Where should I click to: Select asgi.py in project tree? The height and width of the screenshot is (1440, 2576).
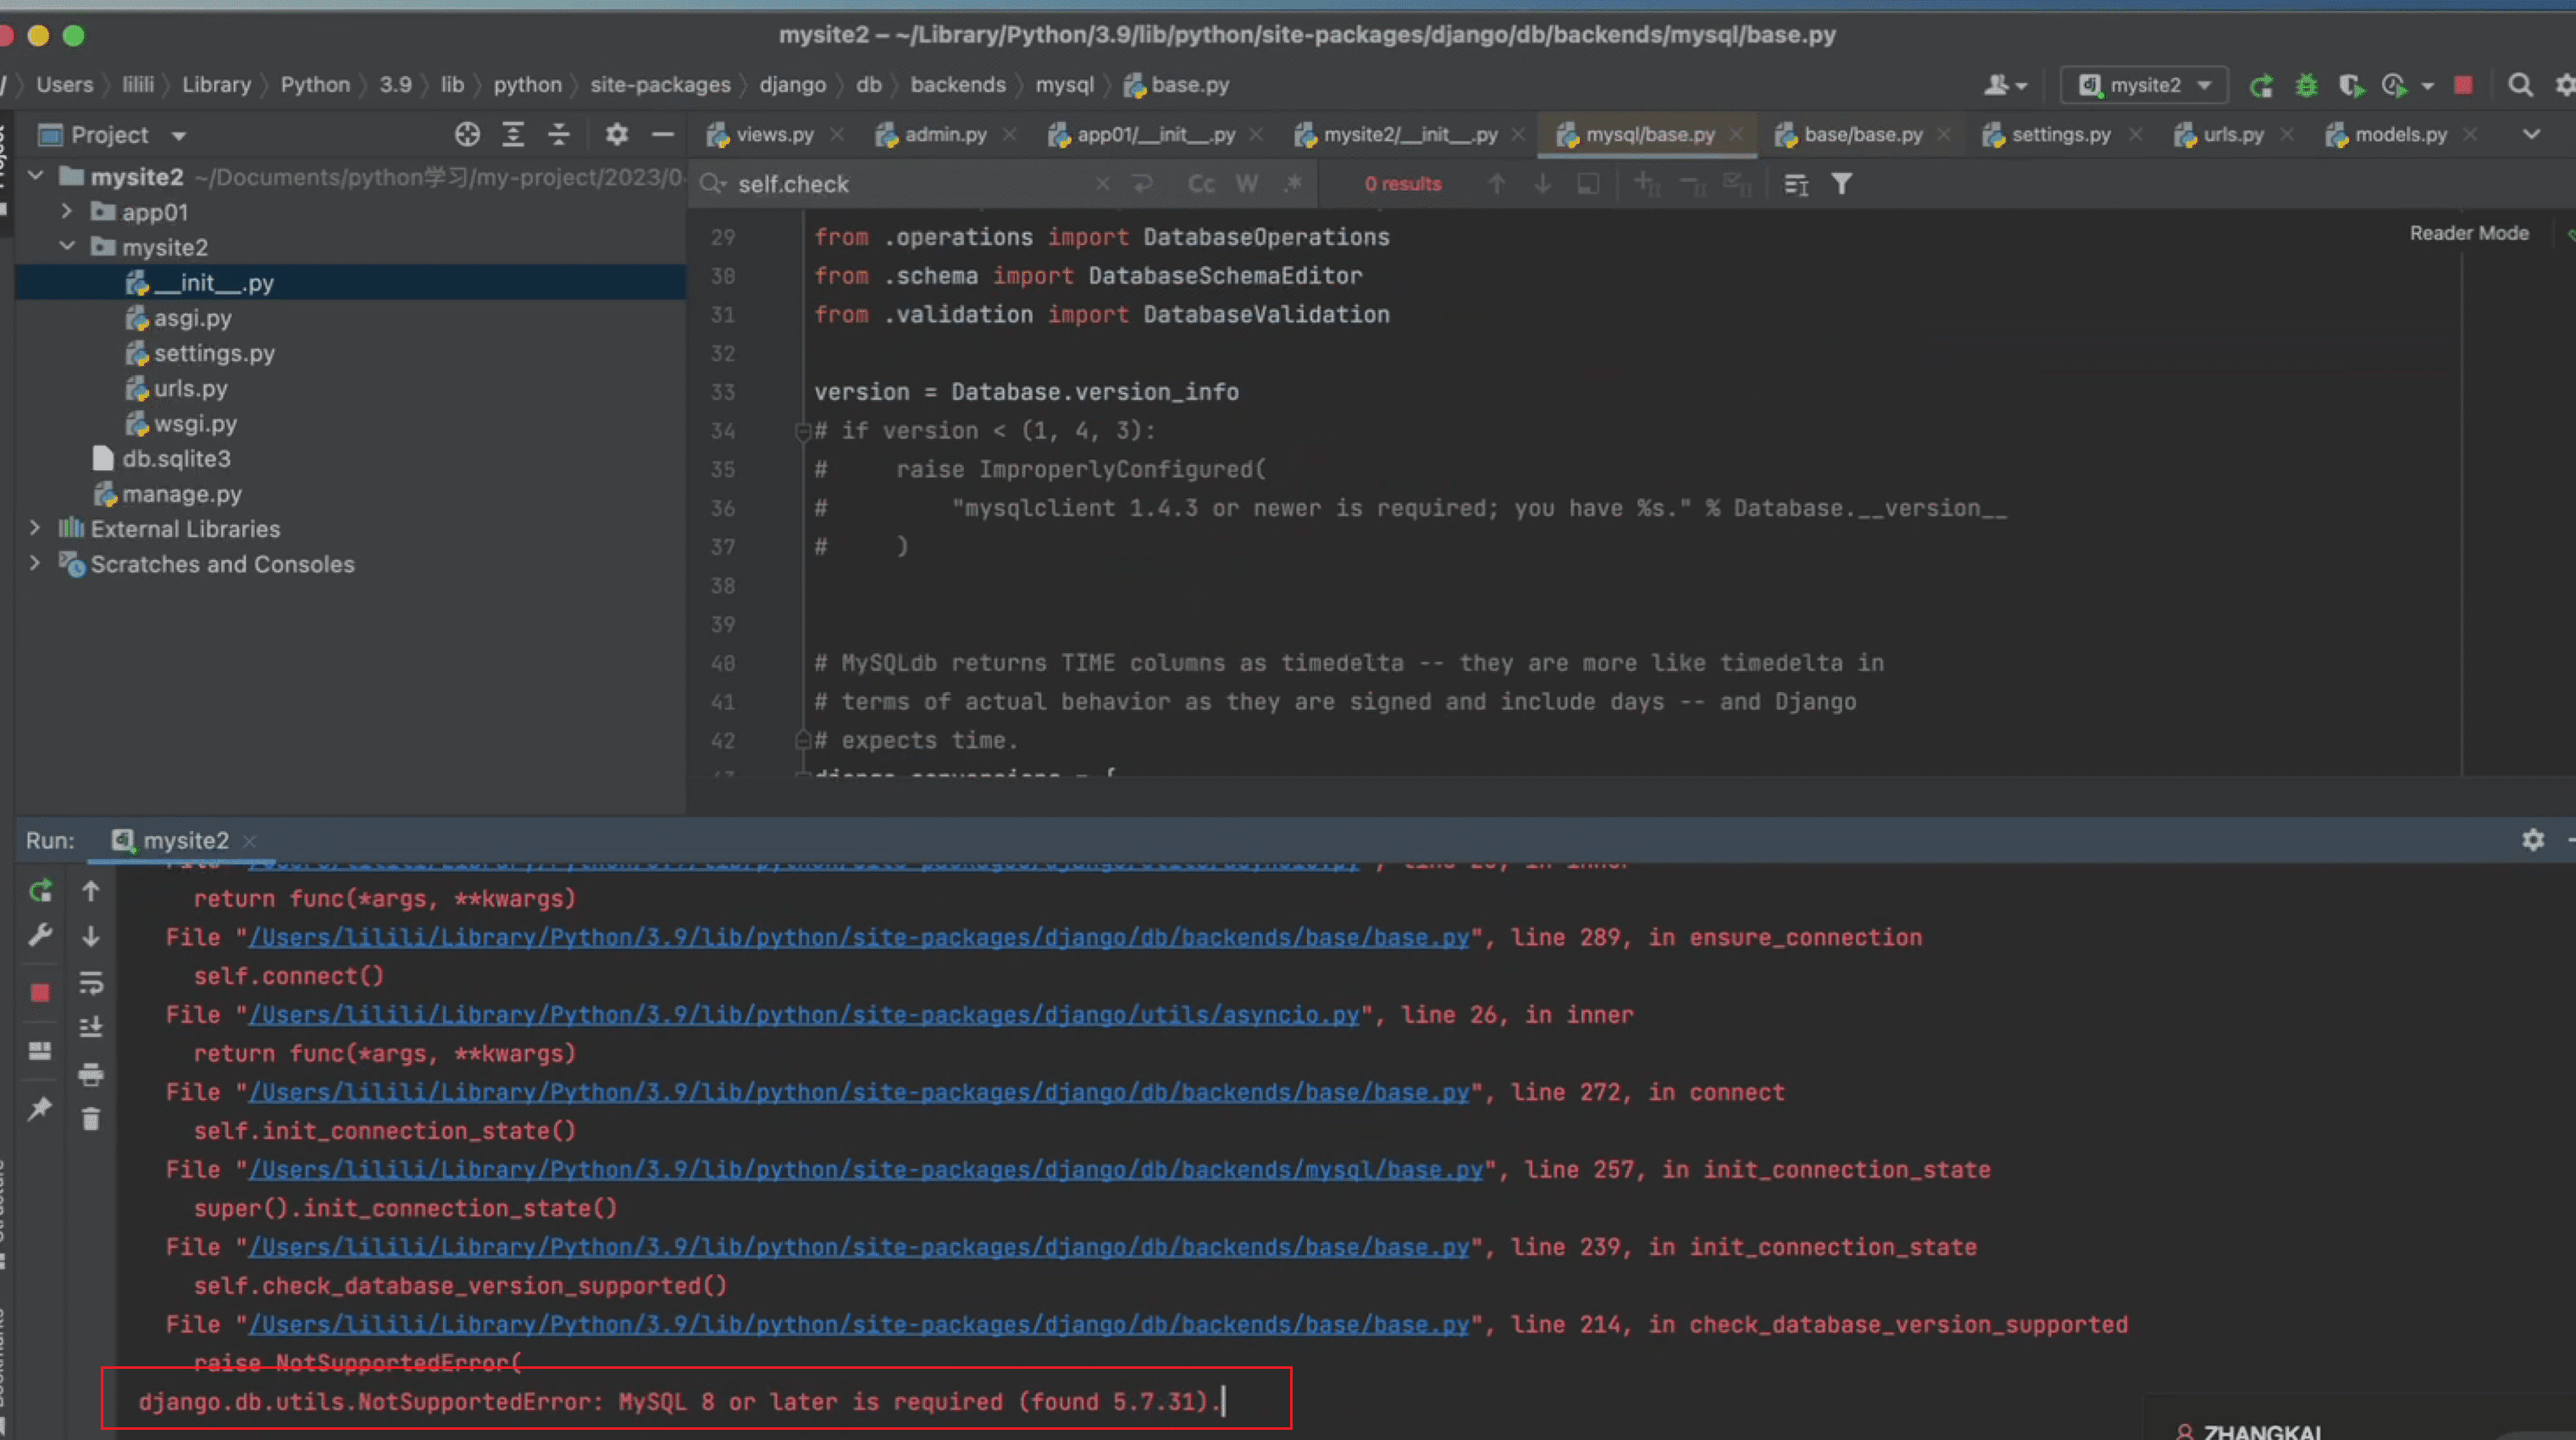pos(192,318)
